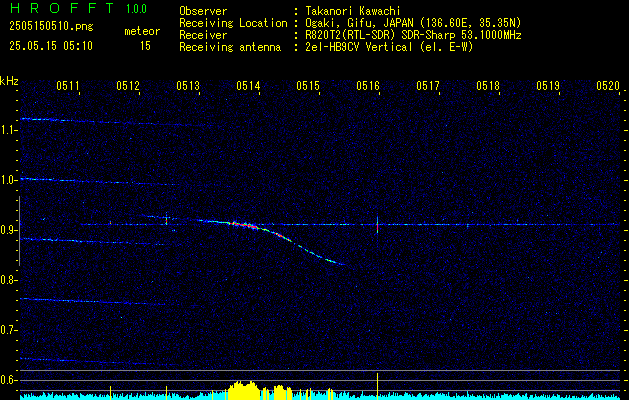Click the 0.6 frequency axis label
The height and width of the screenshot is (400, 629).
point(7,380)
